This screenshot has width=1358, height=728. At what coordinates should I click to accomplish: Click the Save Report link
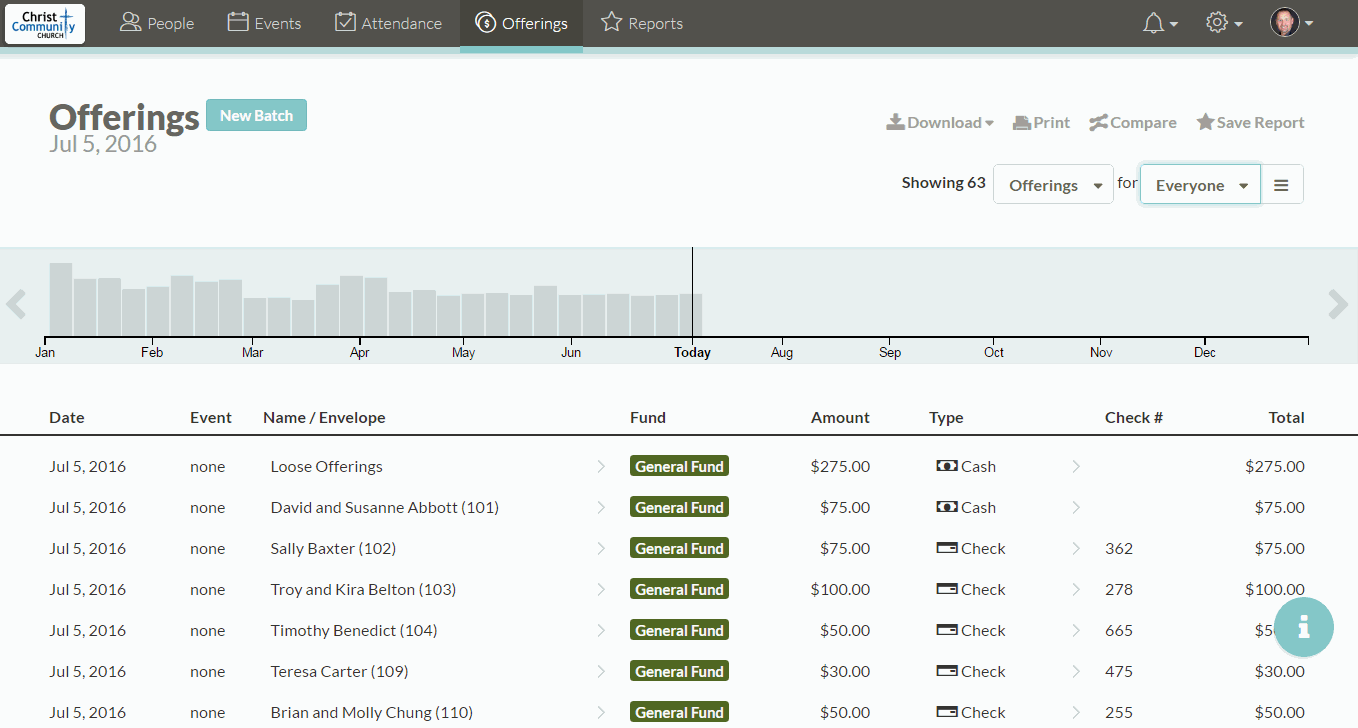pos(1250,123)
